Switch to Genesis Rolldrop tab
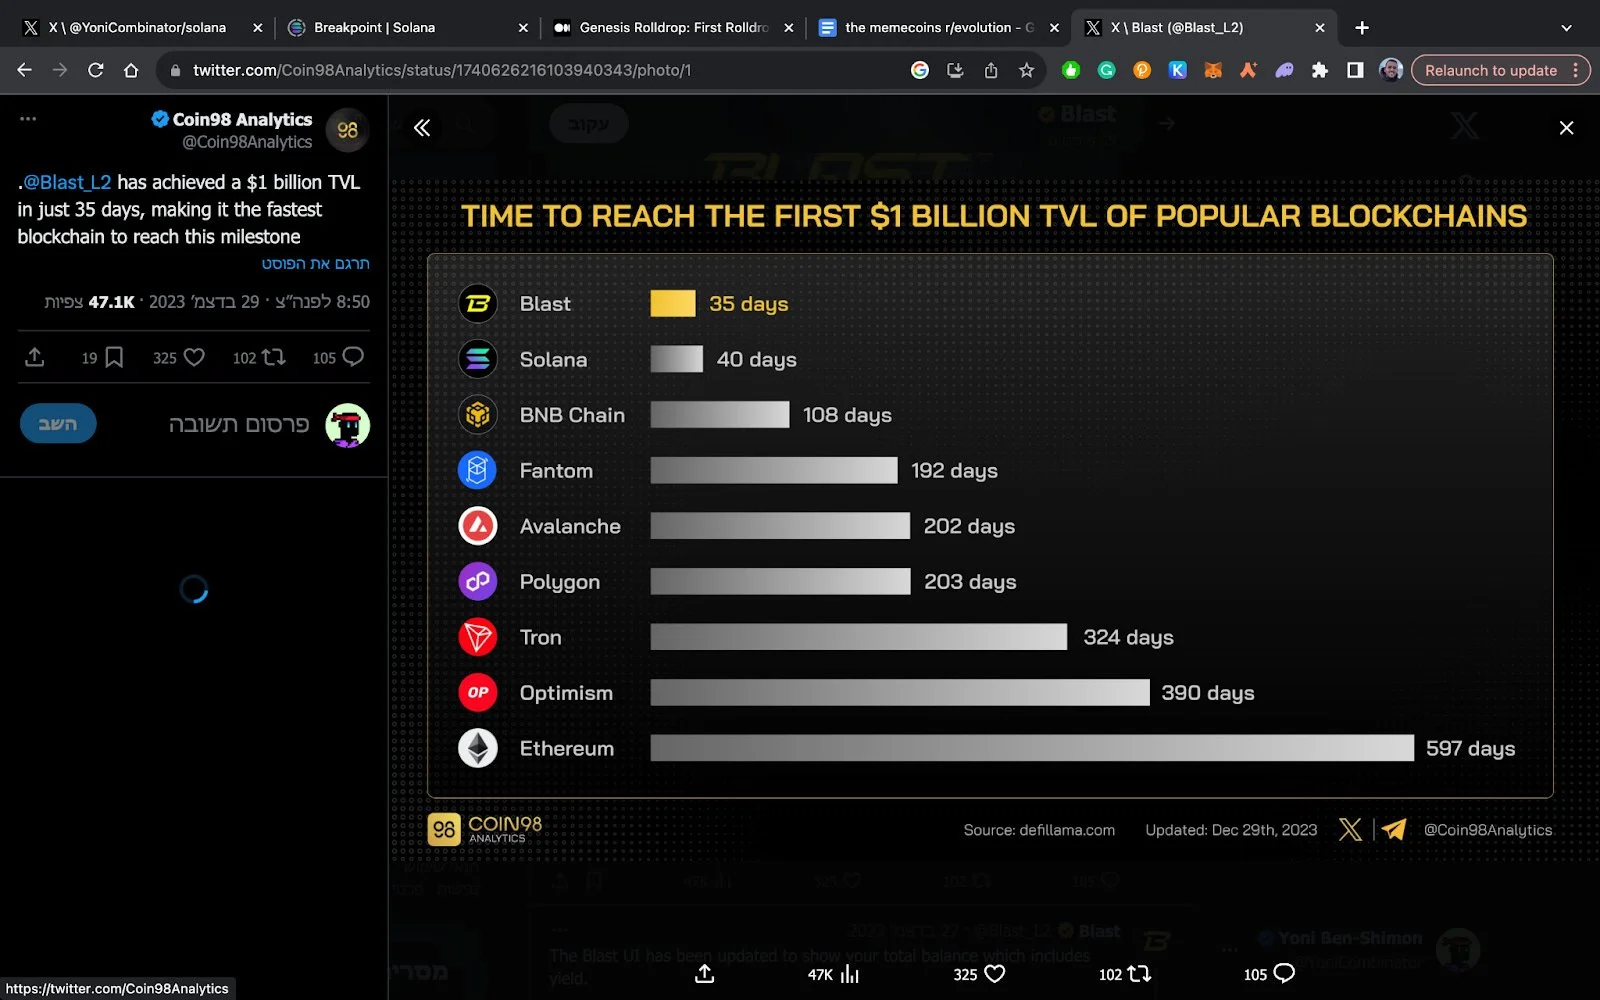 pos(673,28)
